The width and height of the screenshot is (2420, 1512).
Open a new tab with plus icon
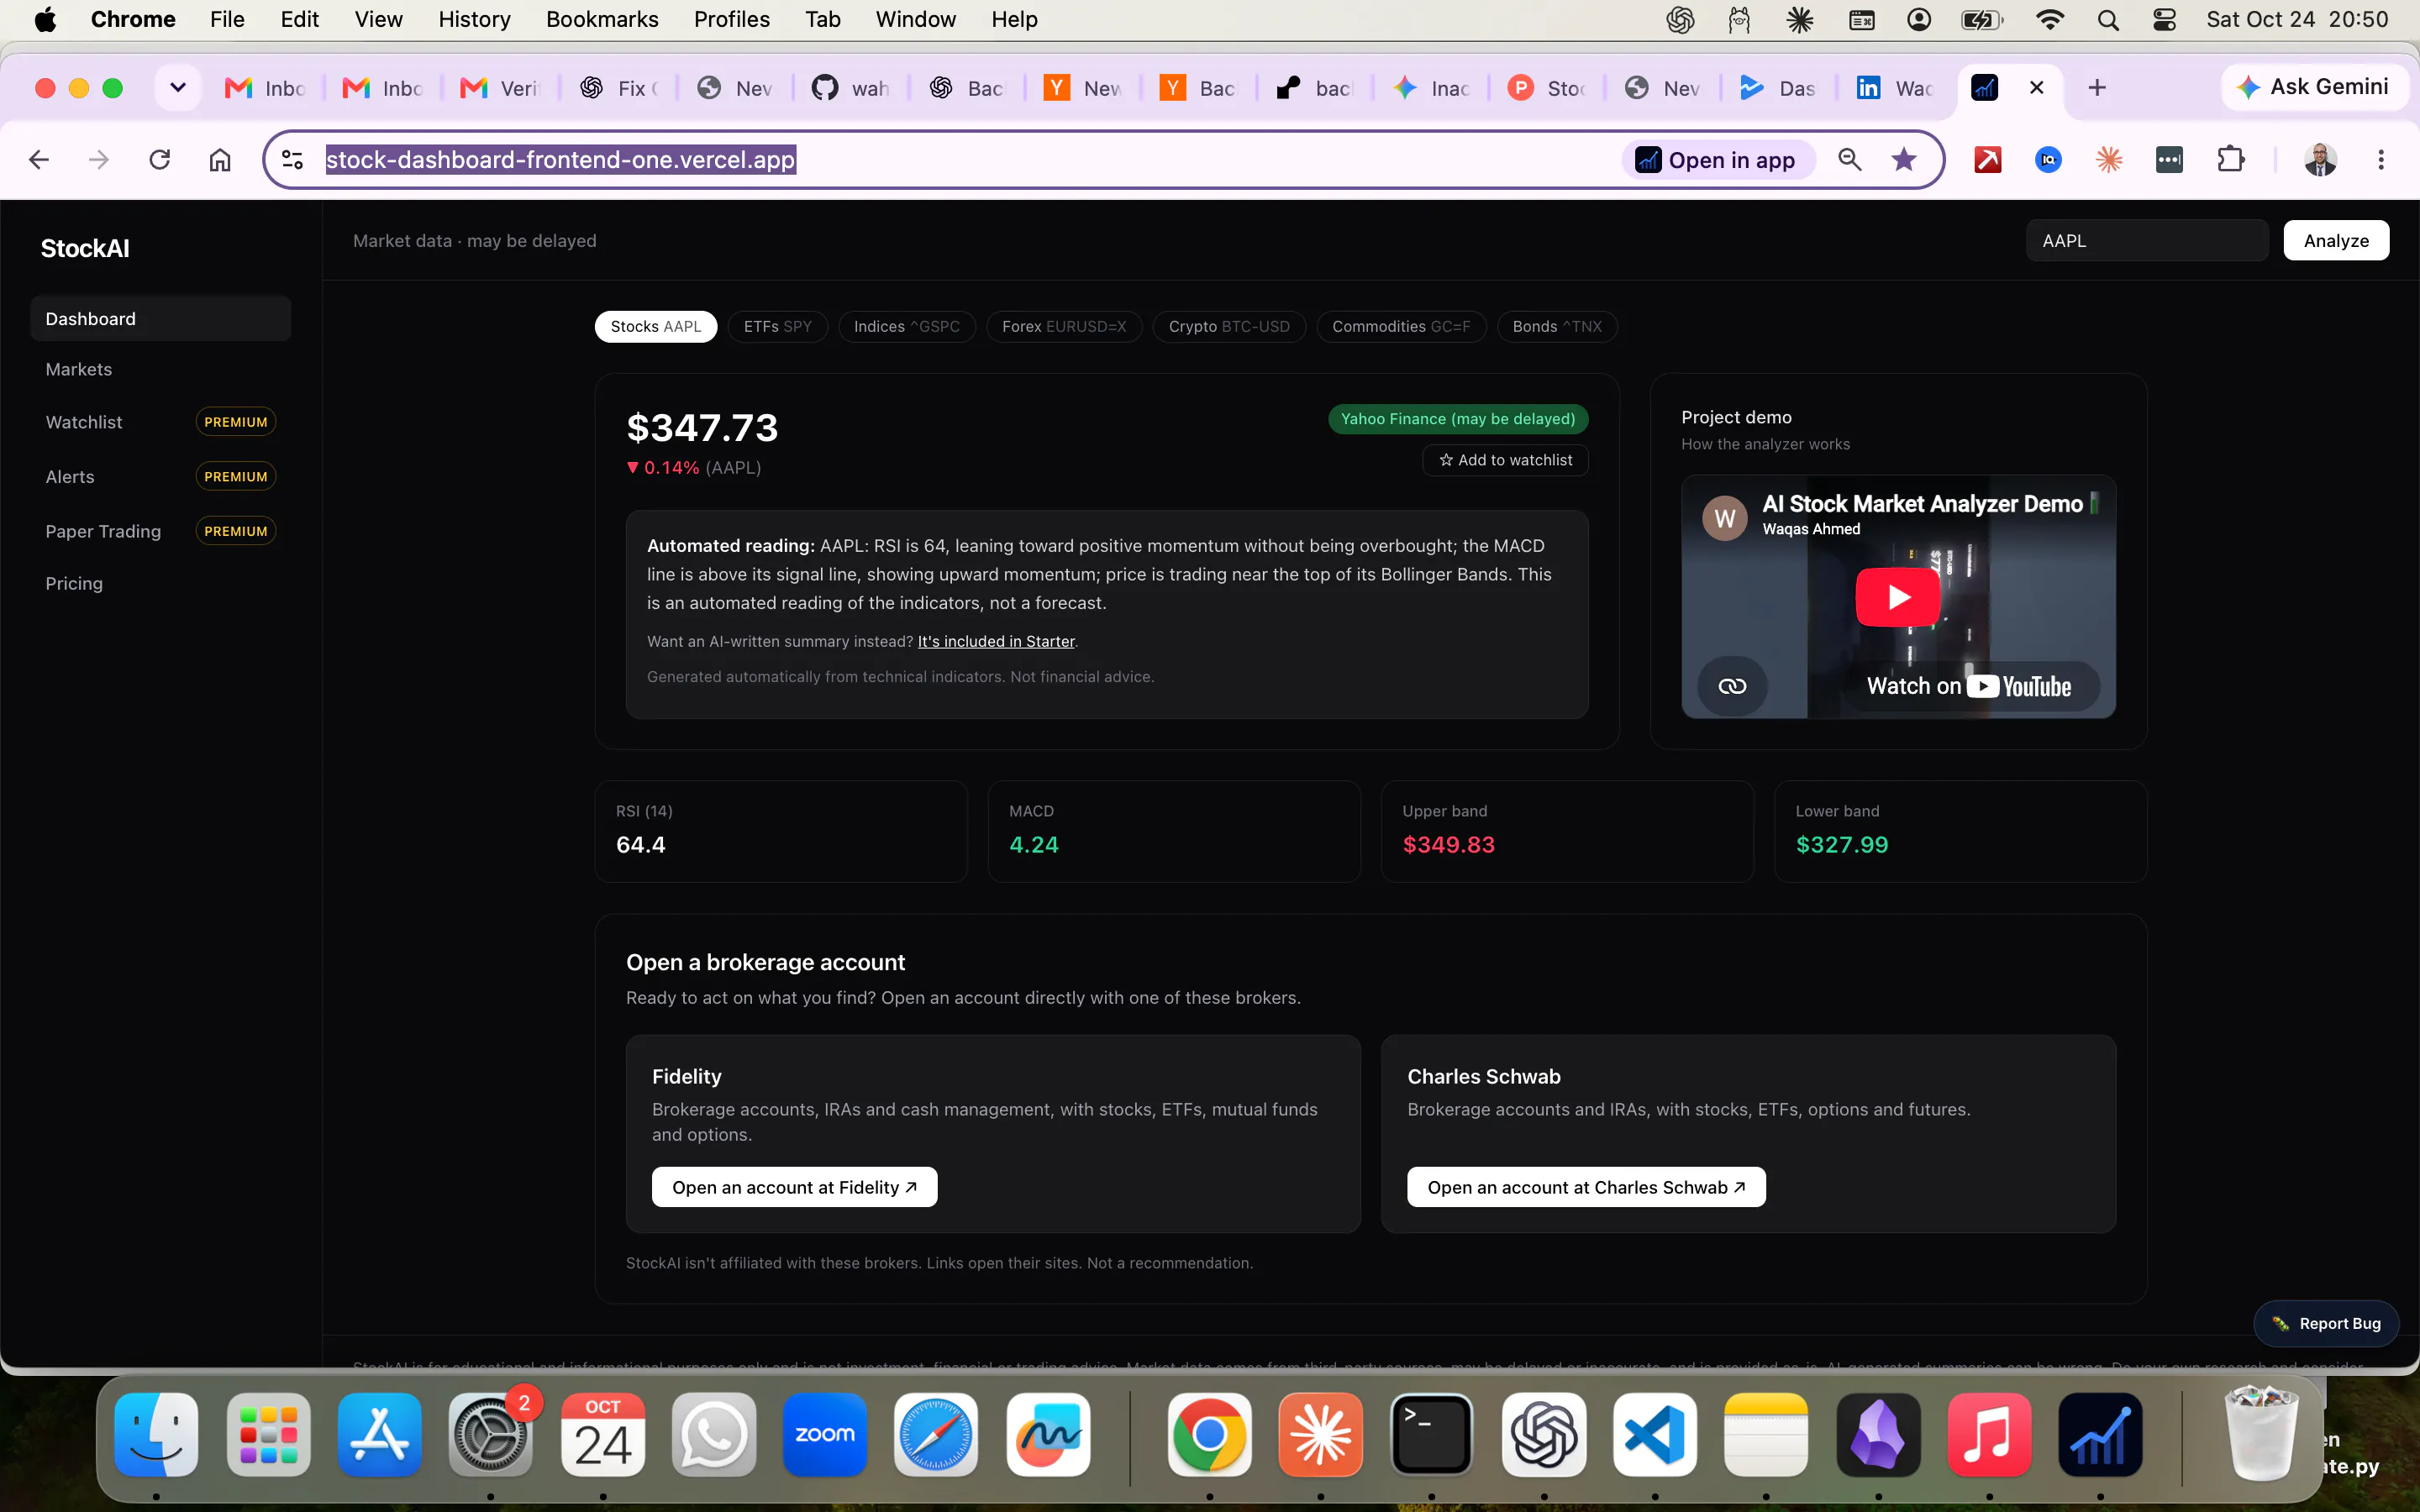click(x=2097, y=88)
